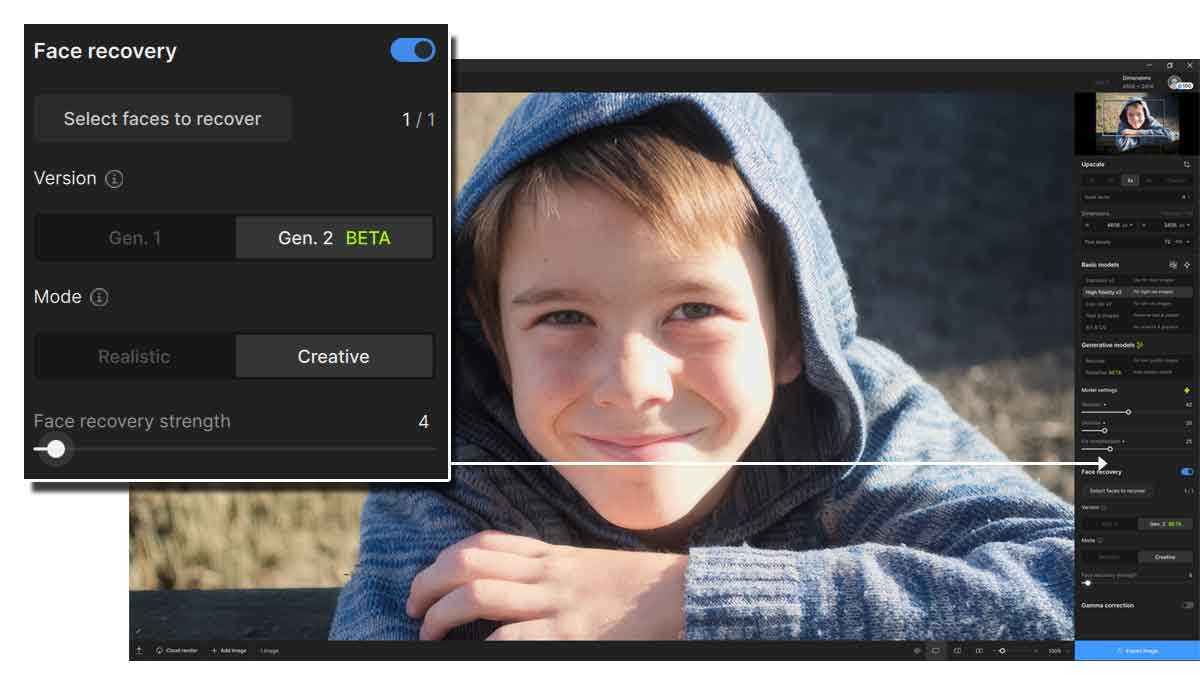
Task: Toggle Face recovery off
Action: coord(412,50)
